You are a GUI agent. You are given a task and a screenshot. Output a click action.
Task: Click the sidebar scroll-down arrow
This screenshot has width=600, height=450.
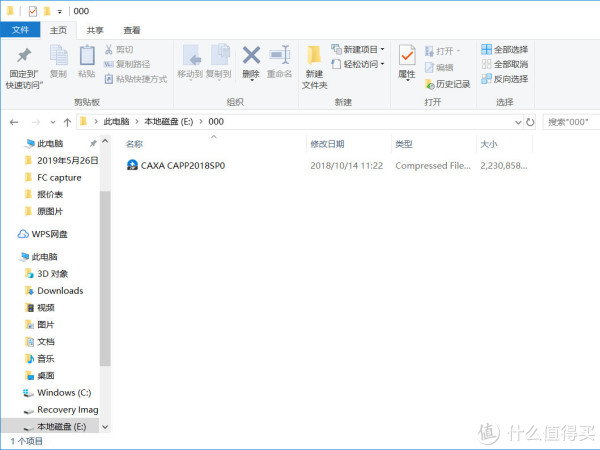105,426
